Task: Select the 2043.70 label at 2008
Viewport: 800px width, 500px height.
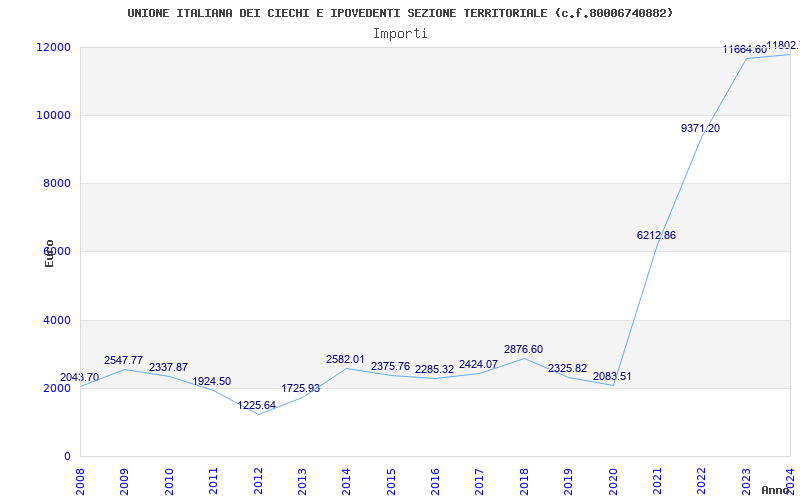Action: pyautogui.click(x=79, y=377)
